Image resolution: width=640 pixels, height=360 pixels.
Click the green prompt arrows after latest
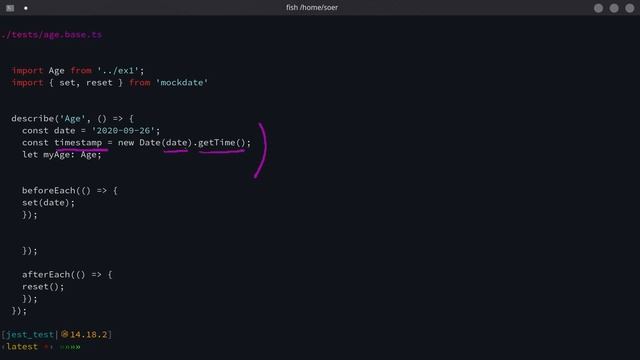click(70, 347)
